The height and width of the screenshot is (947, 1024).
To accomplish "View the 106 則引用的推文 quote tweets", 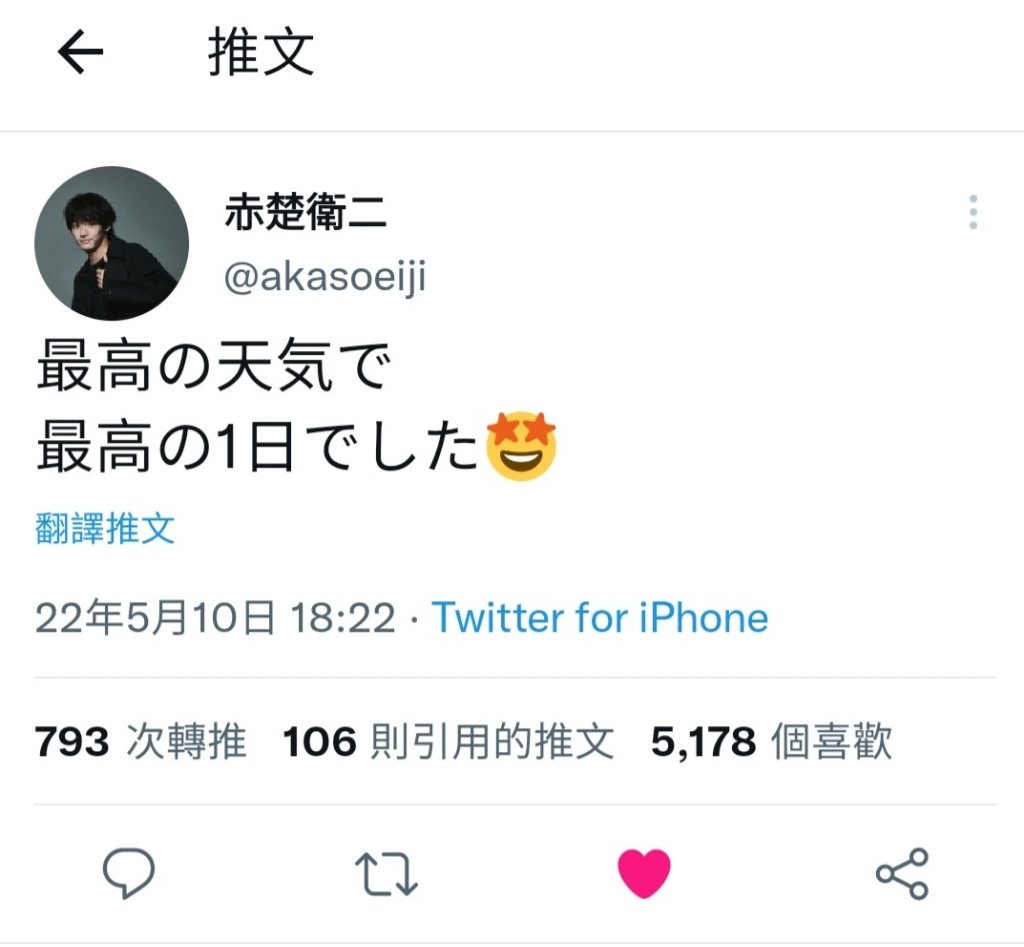I will [x=449, y=741].
